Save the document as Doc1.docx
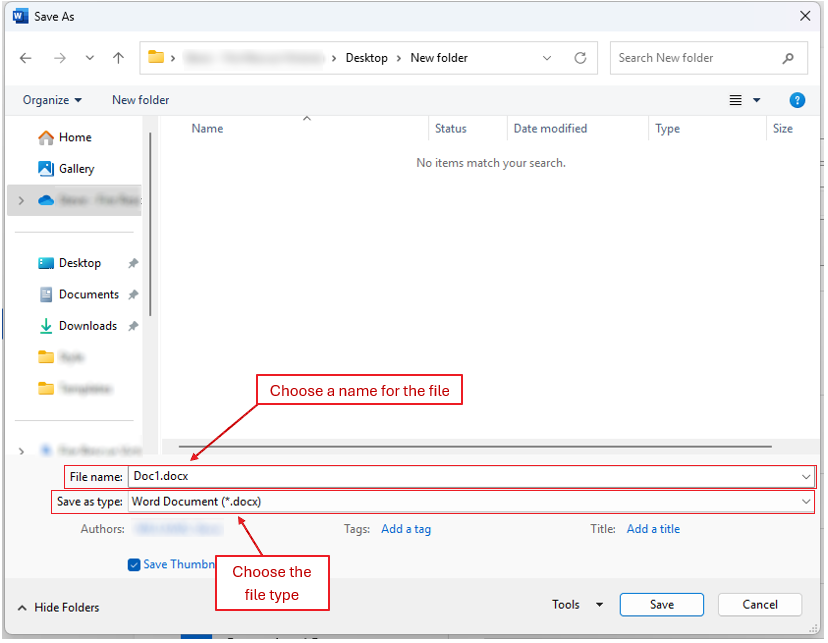The height and width of the screenshot is (643, 828). click(661, 604)
